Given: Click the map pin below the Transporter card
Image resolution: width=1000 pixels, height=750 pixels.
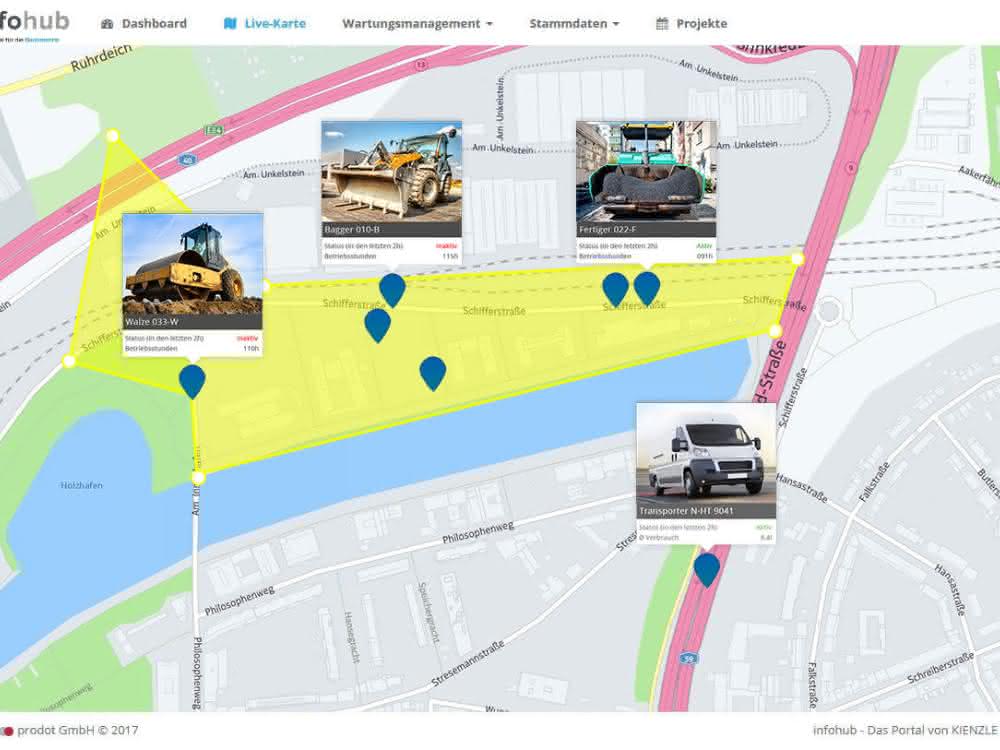Looking at the screenshot, I should pos(707,570).
